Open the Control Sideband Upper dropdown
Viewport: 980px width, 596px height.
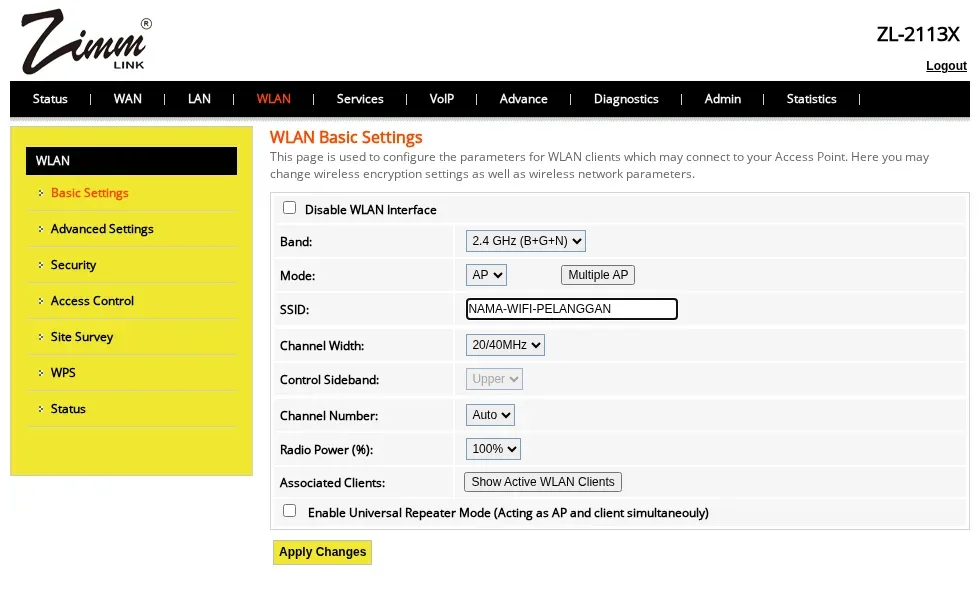coord(494,379)
